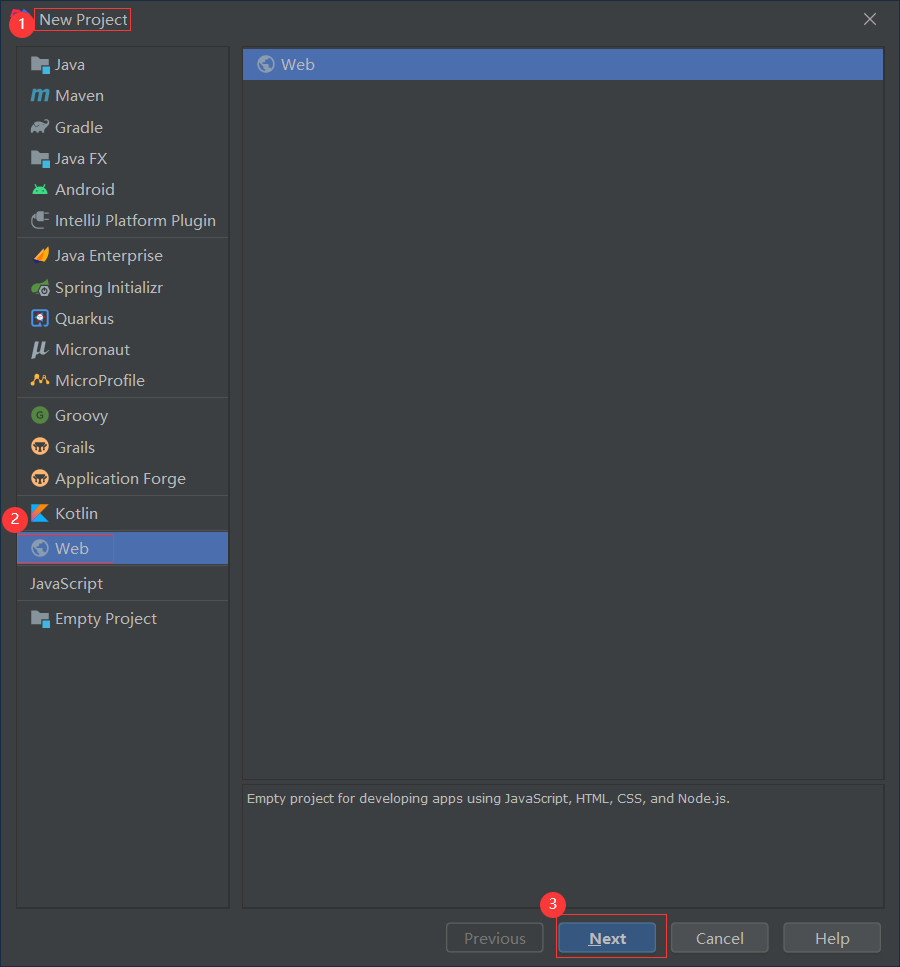This screenshot has width=900, height=967.
Task: Pick Micronaut project type
Action: pyautogui.click(x=123, y=349)
